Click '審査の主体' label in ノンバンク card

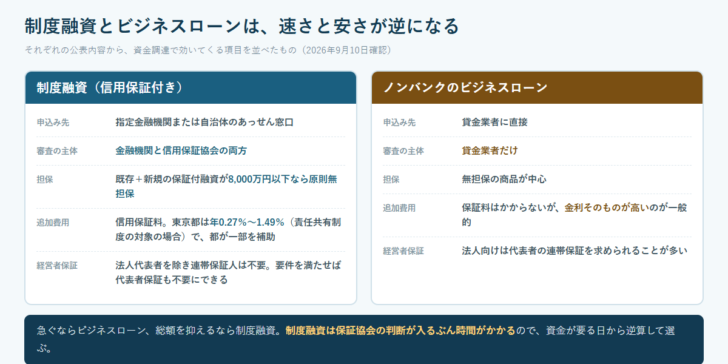(x=403, y=151)
